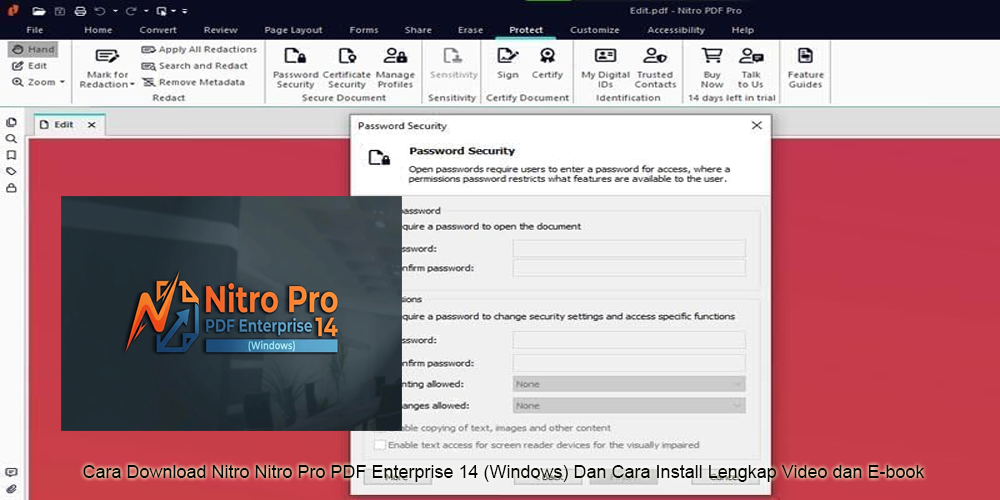Open My Digital IDs
The width and height of the screenshot is (1000, 500).
pos(605,69)
